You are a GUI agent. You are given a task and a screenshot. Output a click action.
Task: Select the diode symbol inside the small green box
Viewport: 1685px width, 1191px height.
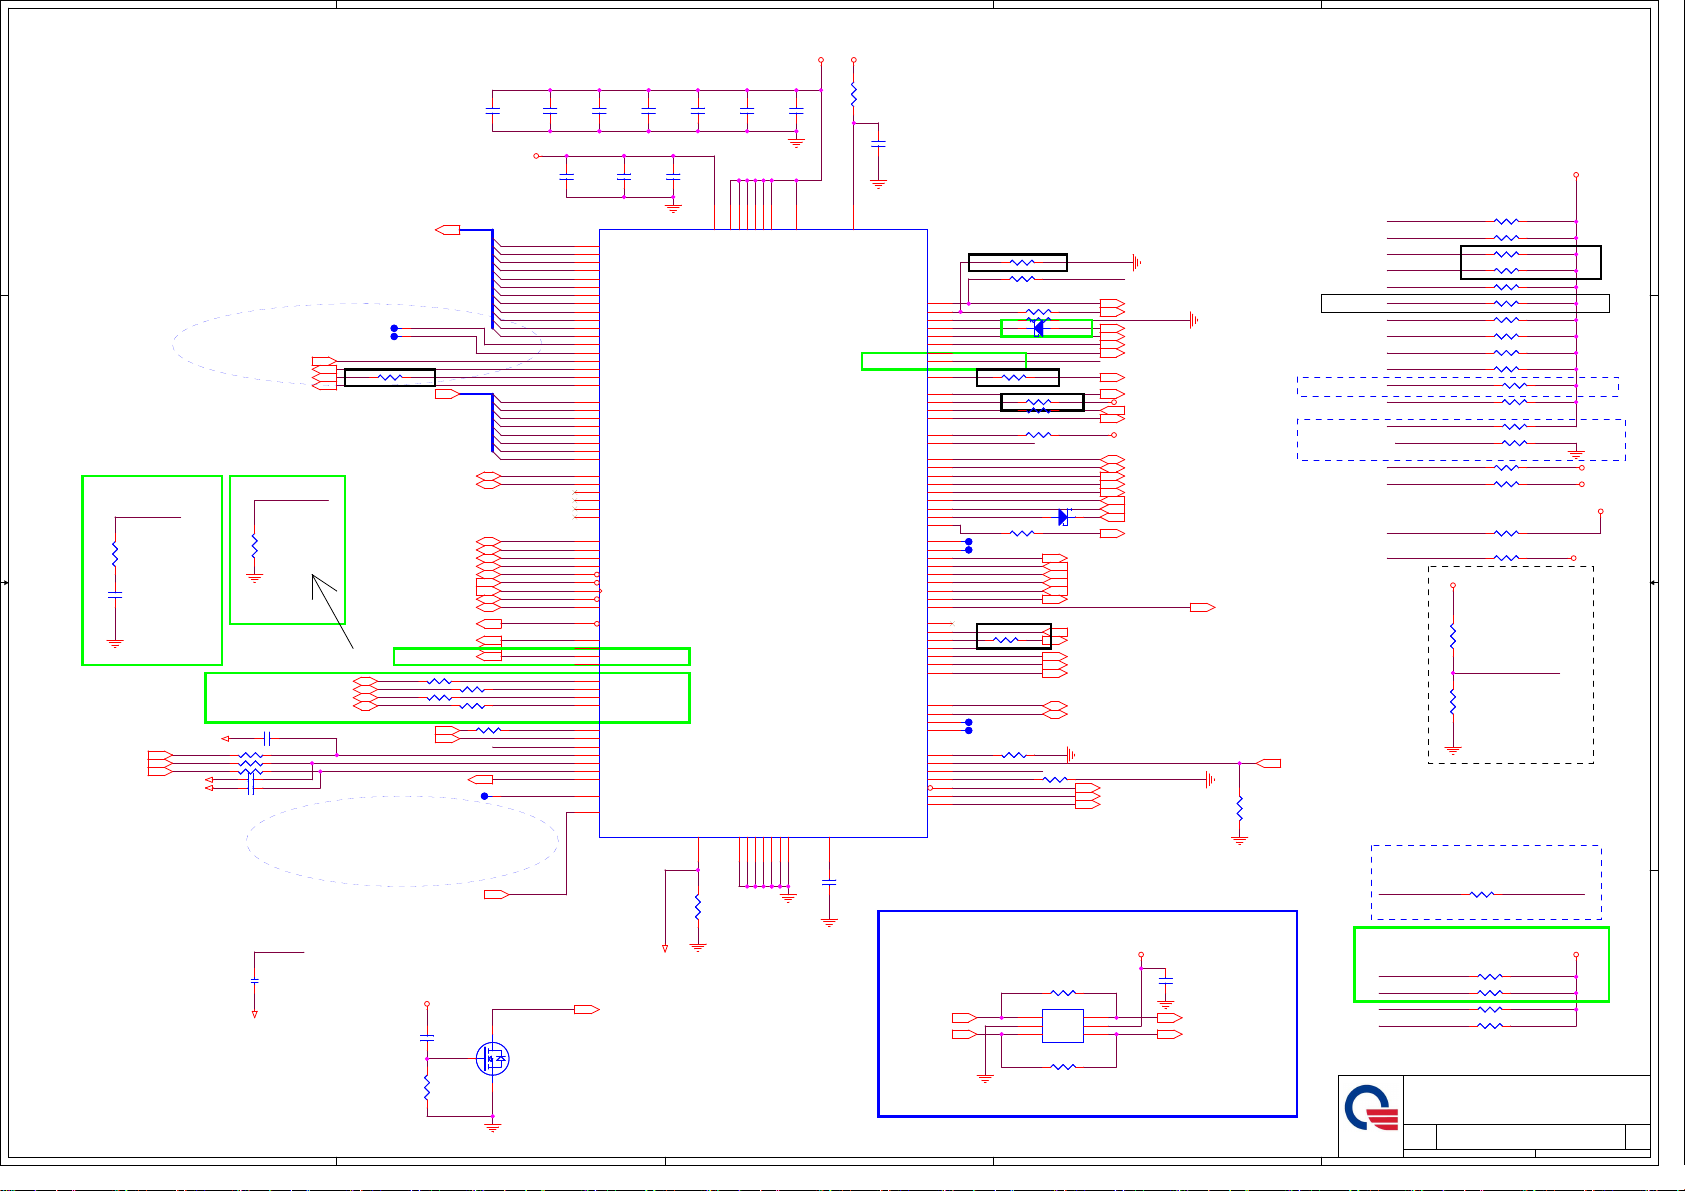[x=1038, y=328]
